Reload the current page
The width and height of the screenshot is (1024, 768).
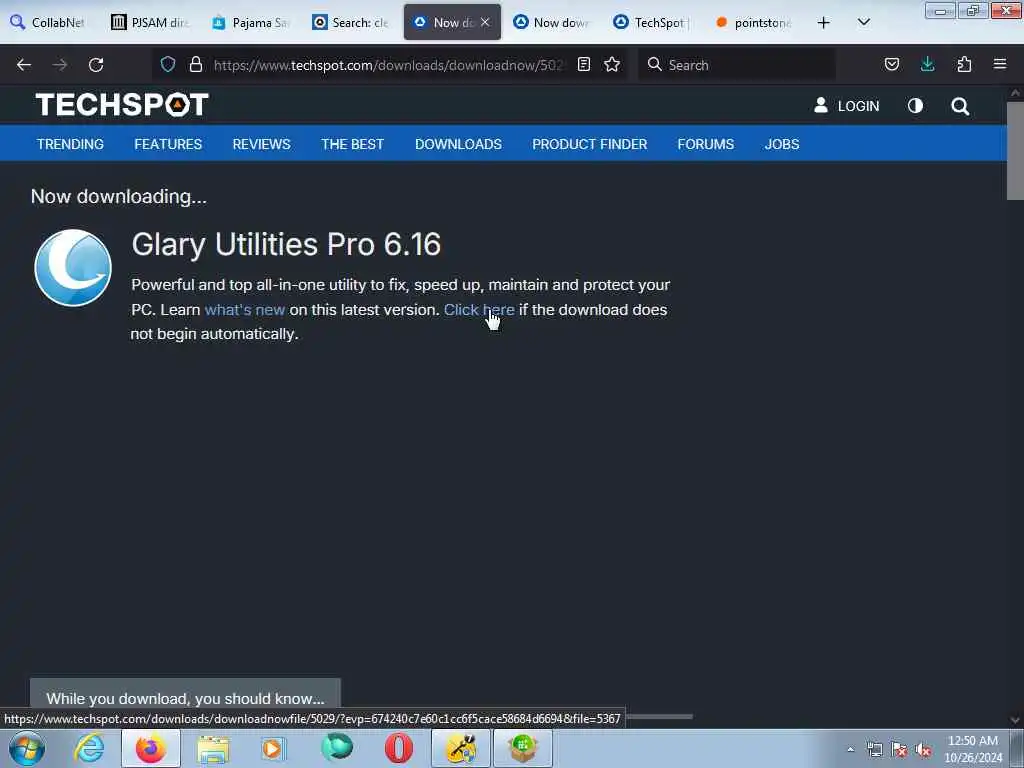point(96,65)
